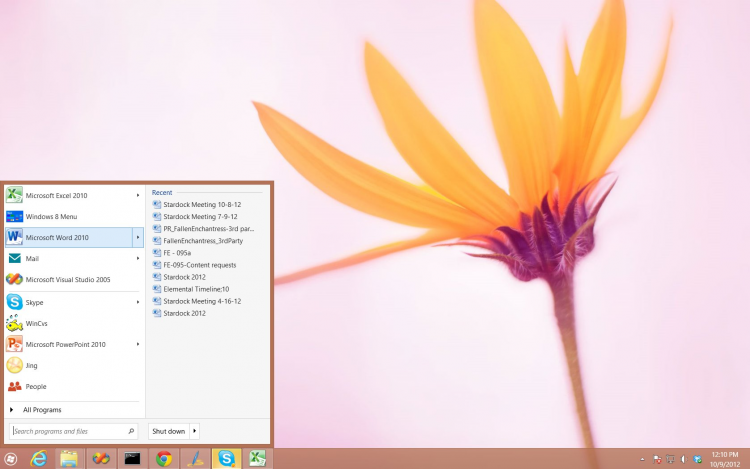The width and height of the screenshot is (750, 469).
Task: Open Microsoft Visual Studio 2005
Action: tap(67, 280)
